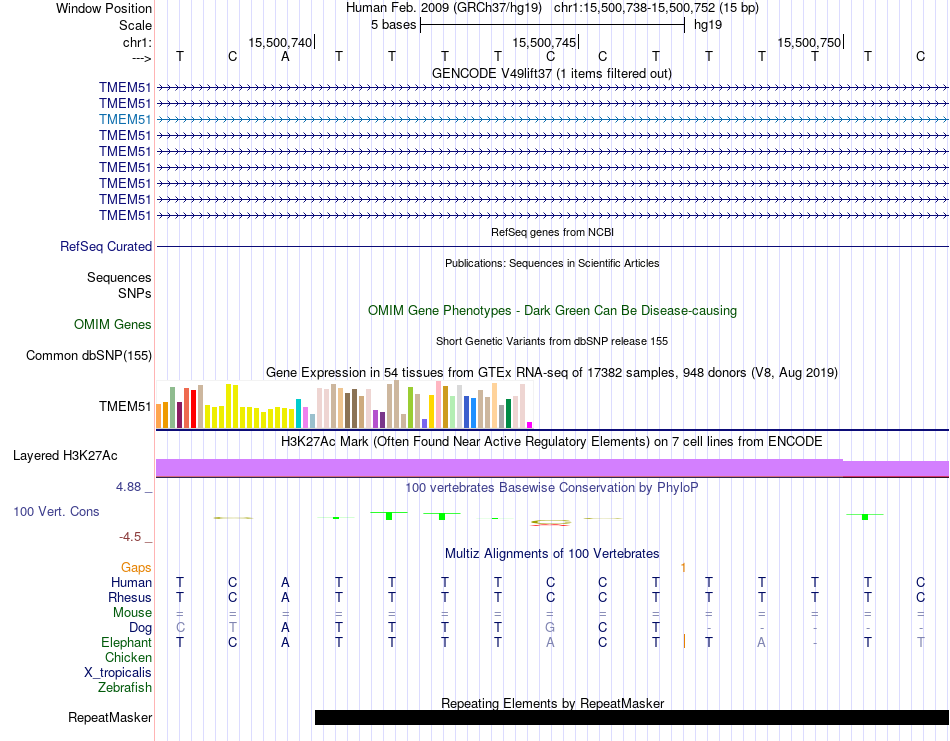This screenshot has width=950, height=741.
Task: Click the "hg19" label beside scale bar
Action: coord(708,25)
